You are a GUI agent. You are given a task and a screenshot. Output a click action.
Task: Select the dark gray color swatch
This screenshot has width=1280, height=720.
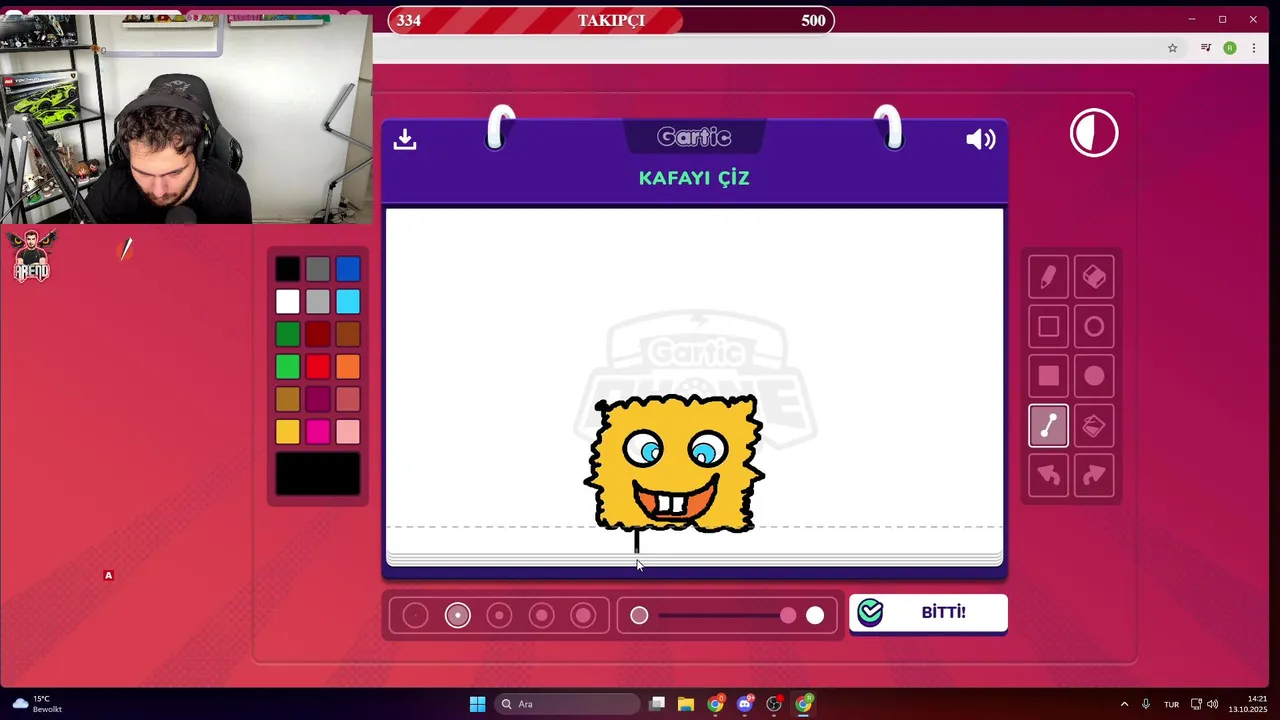point(318,269)
